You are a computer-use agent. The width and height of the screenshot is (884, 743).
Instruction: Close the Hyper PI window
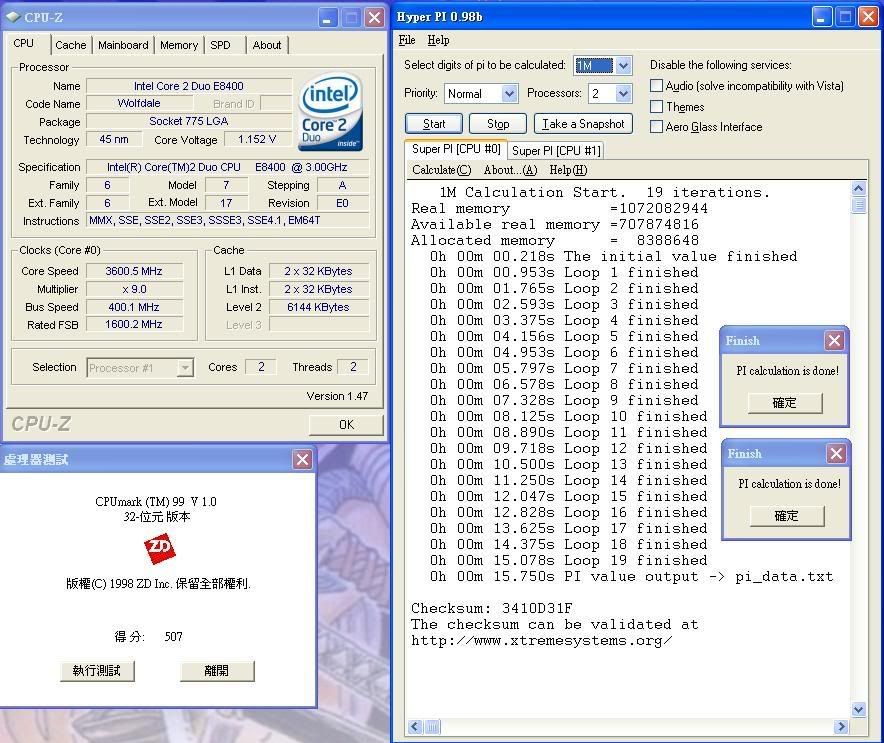[x=868, y=17]
